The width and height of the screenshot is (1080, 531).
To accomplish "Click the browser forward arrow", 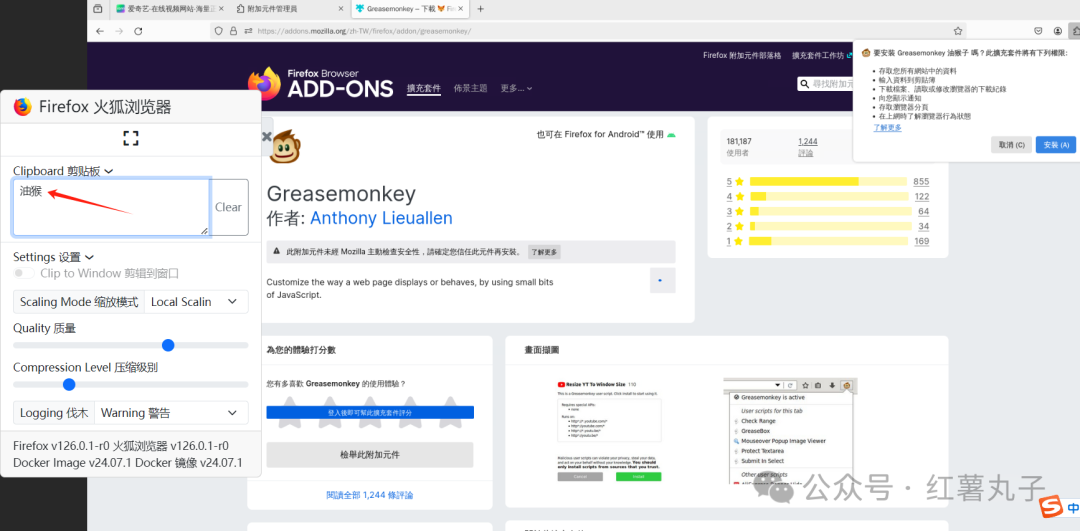I will 118,31.
